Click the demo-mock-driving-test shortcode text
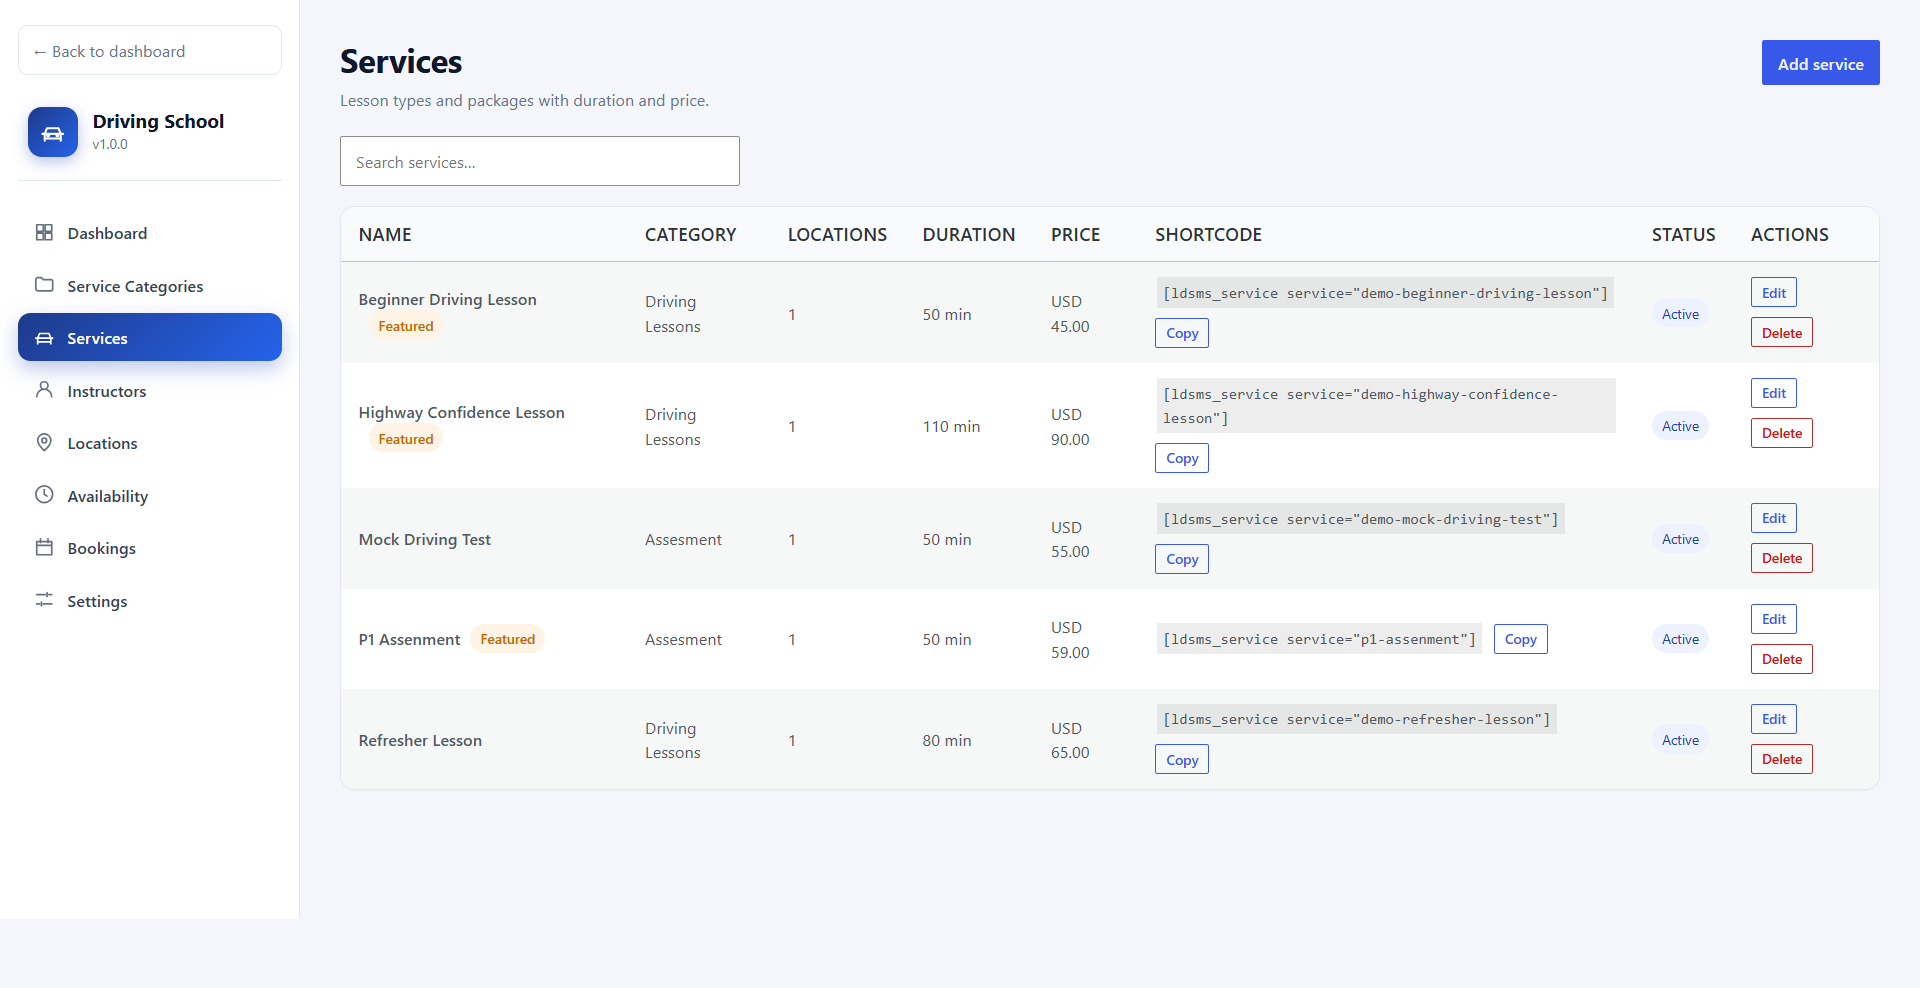Image resolution: width=1920 pixels, height=988 pixels. (1360, 519)
